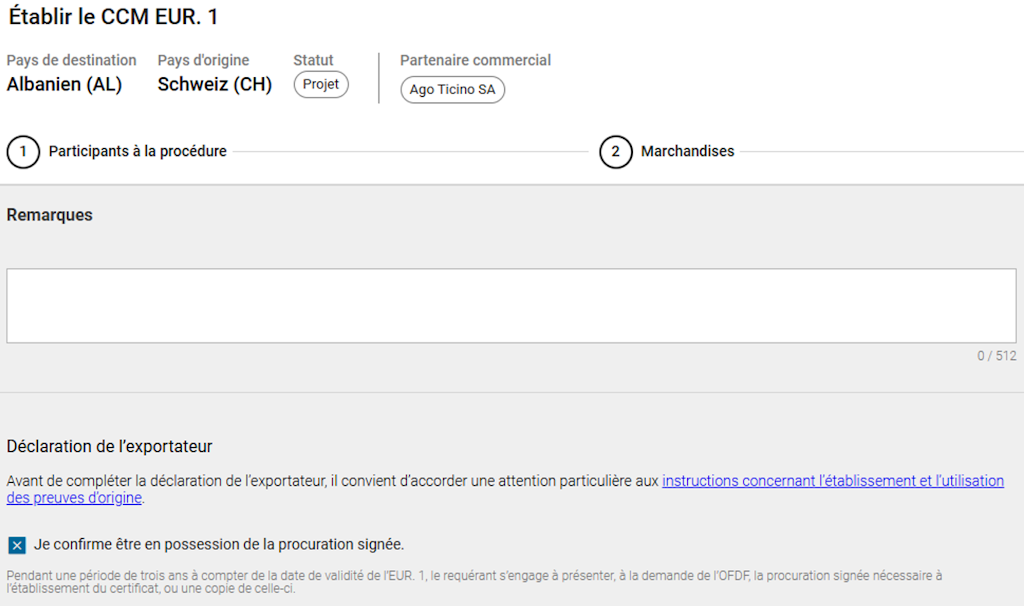Image resolution: width=1024 pixels, height=606 pixels.
Task: Click the 0 / 512 character counter
Action: coord(996,356)
